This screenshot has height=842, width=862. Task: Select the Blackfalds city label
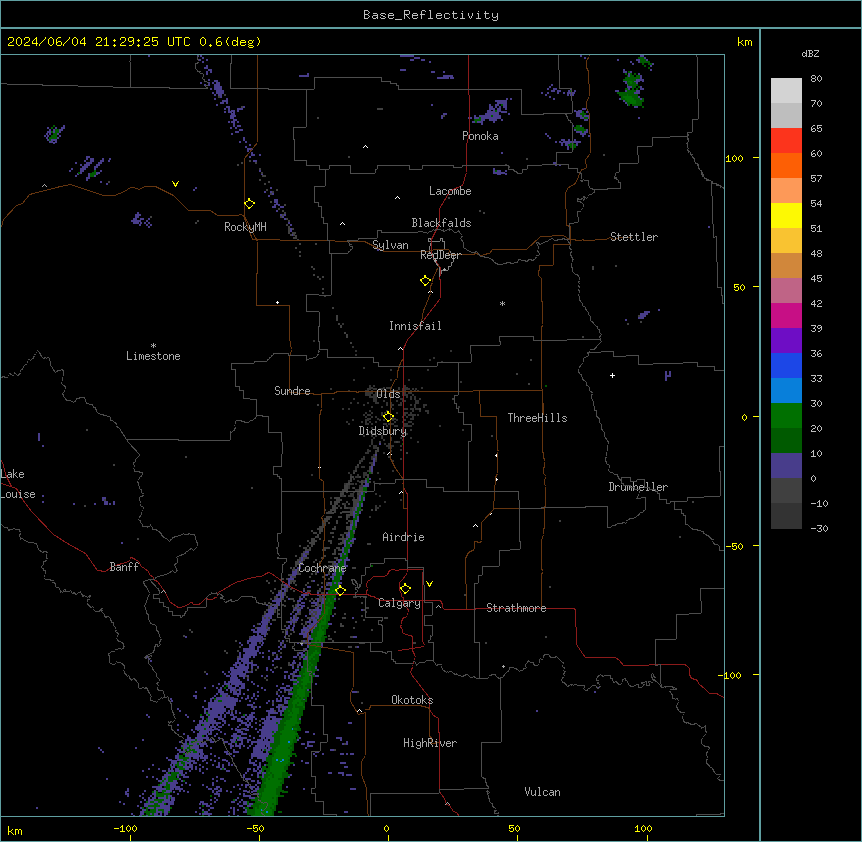[x=441, y=223]
